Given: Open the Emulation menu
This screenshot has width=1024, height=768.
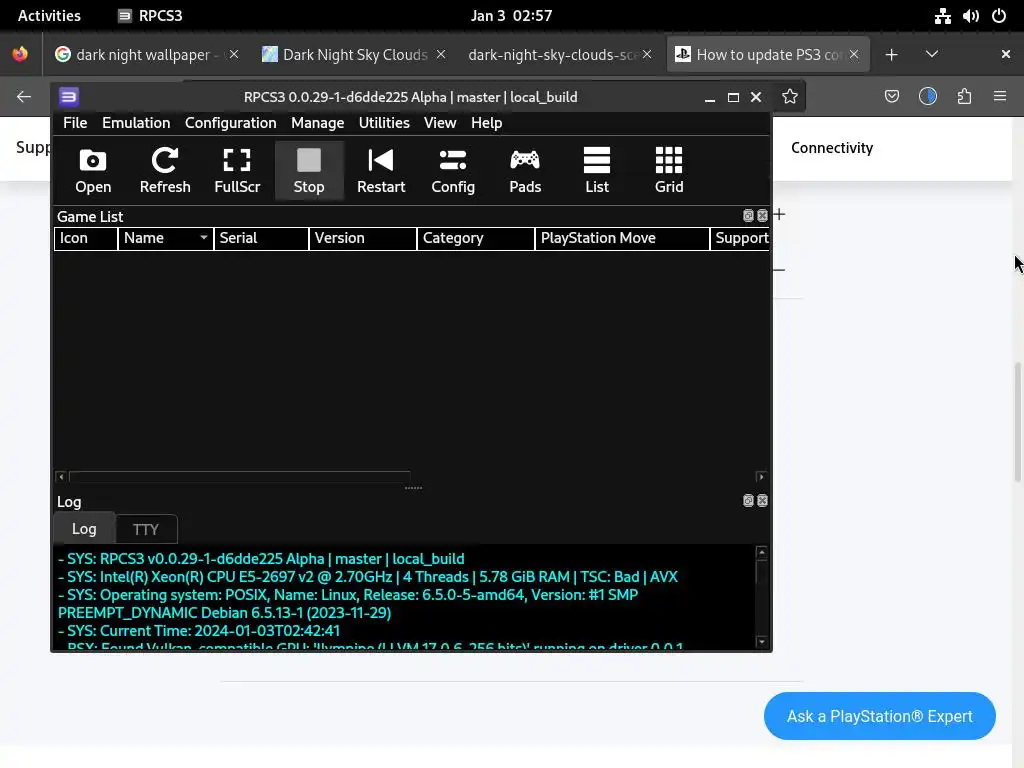Looking at the screenshot, I should 136,123.
